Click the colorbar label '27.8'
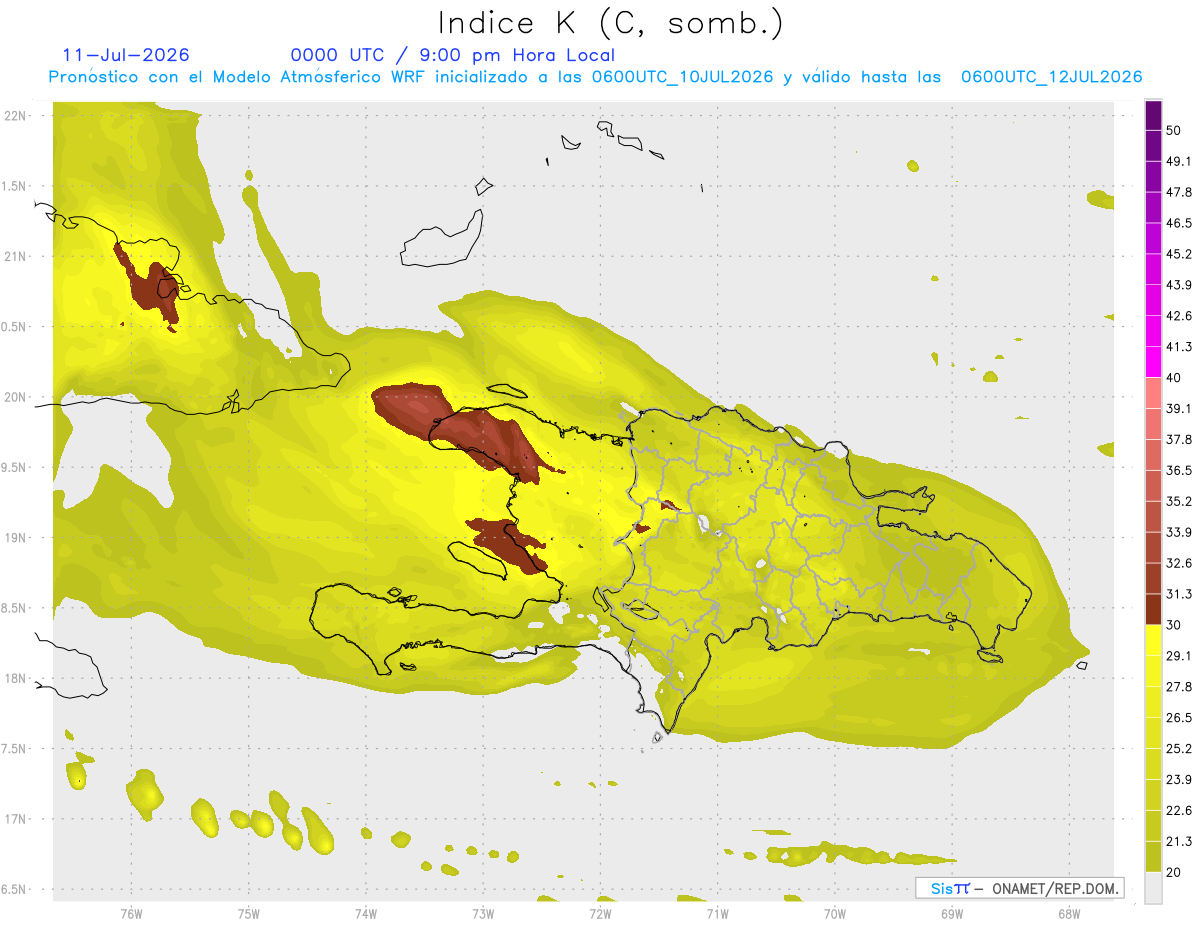The height and width of the screenshot is (927, 1200). pyautogui.click(x=1178, y=687)
